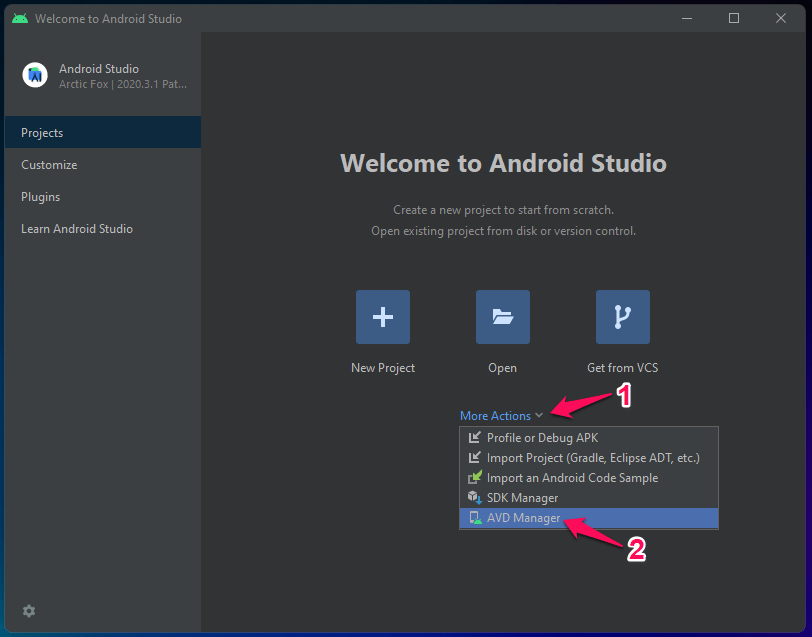
Task: Click the Android Studio logo icon in the sidebar
Action: coord(35,75)
